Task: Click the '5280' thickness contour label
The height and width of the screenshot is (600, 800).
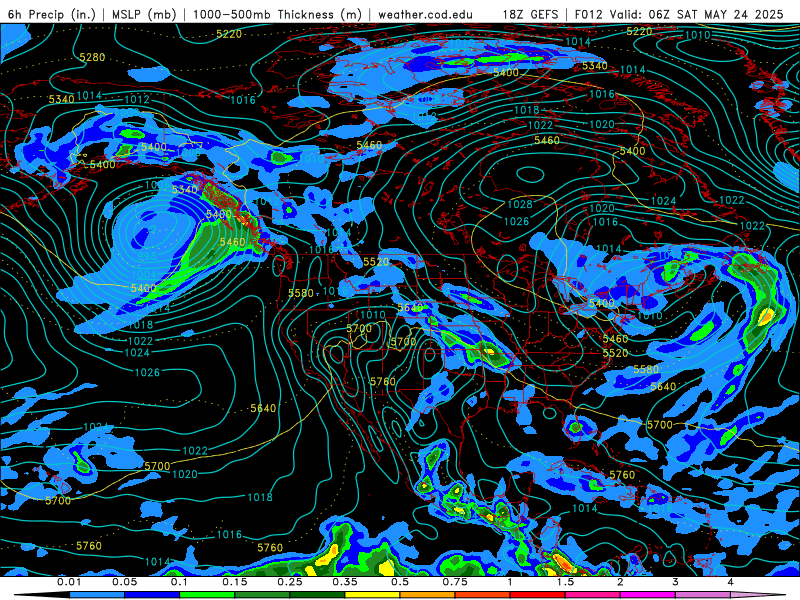Action: 92,58
